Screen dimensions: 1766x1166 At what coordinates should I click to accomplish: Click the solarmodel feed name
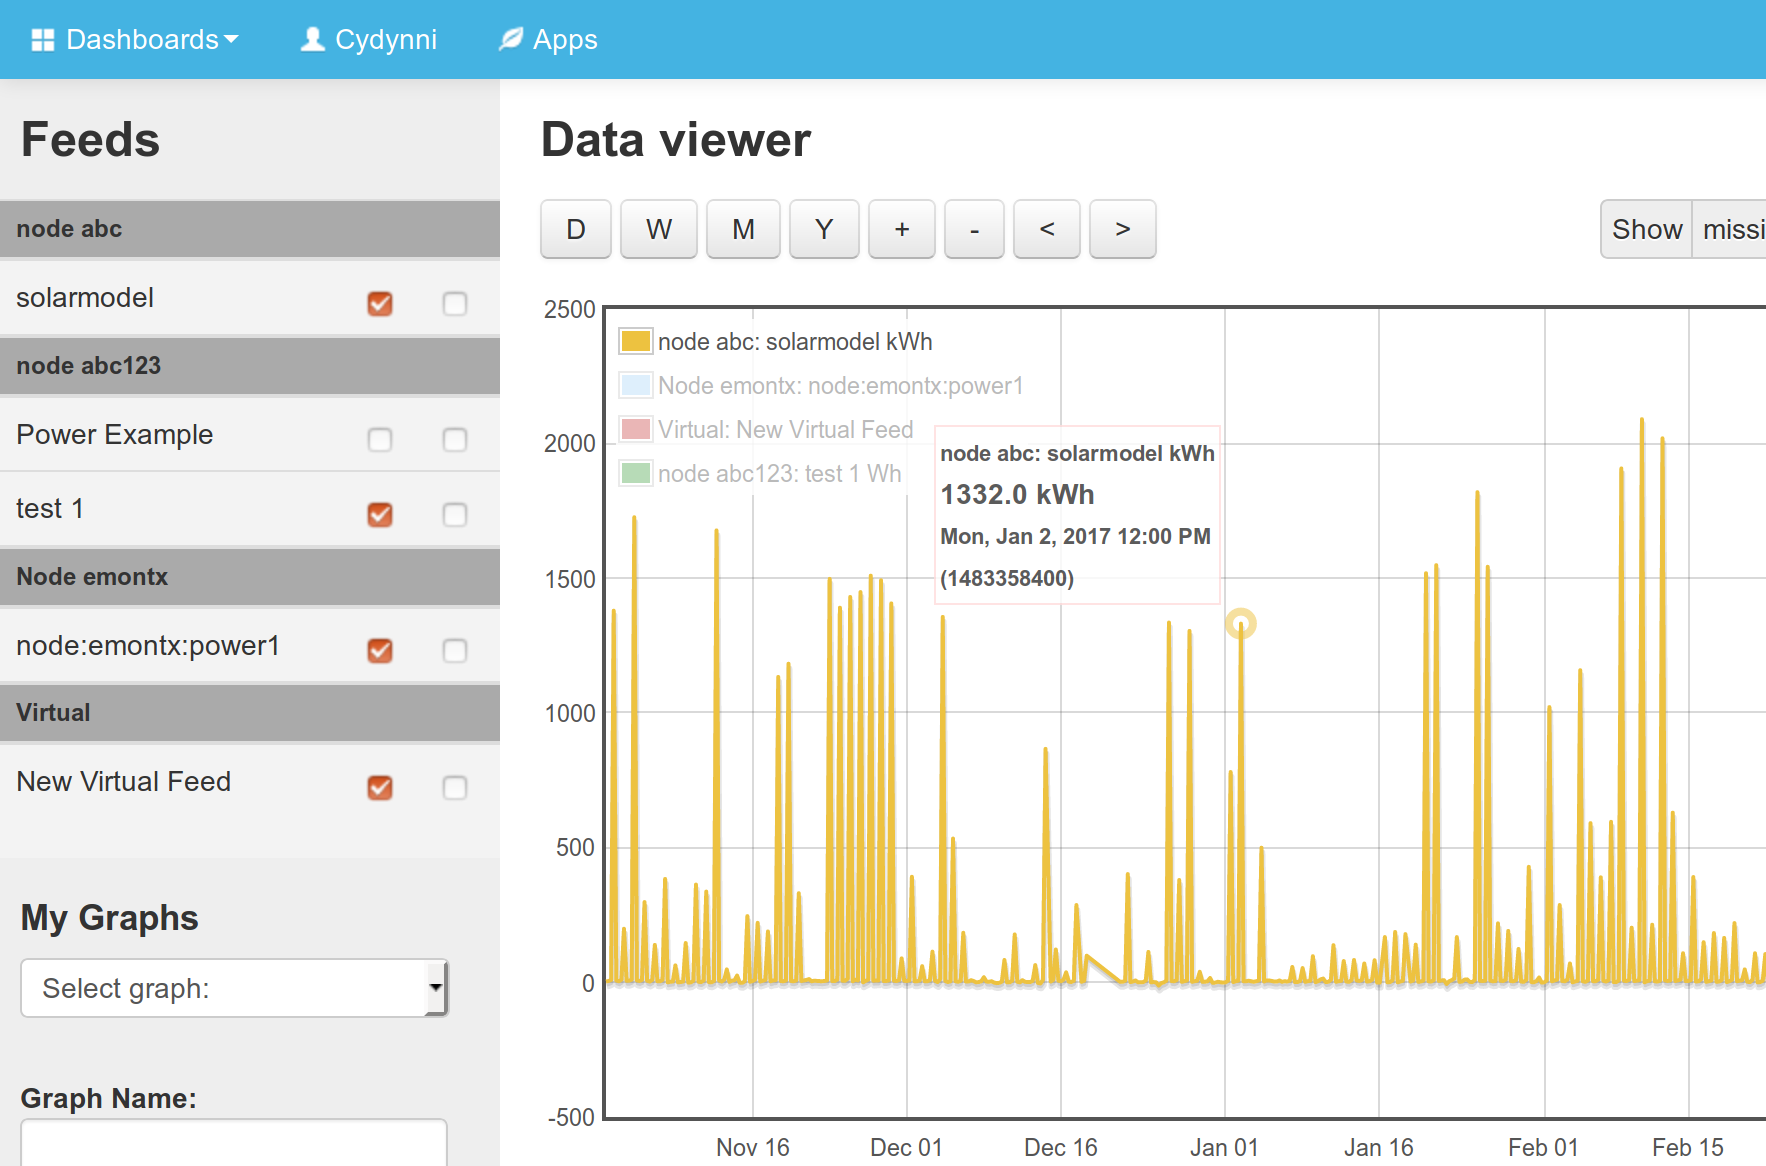coord(85,298)
